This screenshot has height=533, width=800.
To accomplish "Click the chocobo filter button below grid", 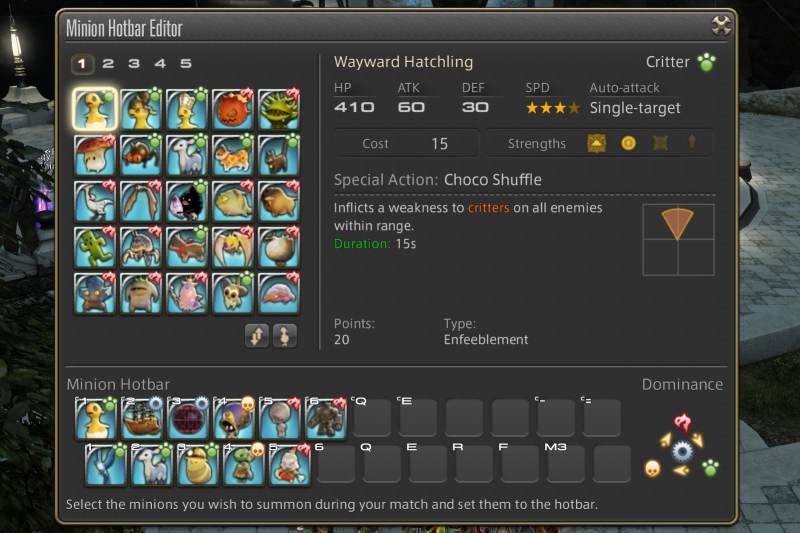I will pos(285,336).
